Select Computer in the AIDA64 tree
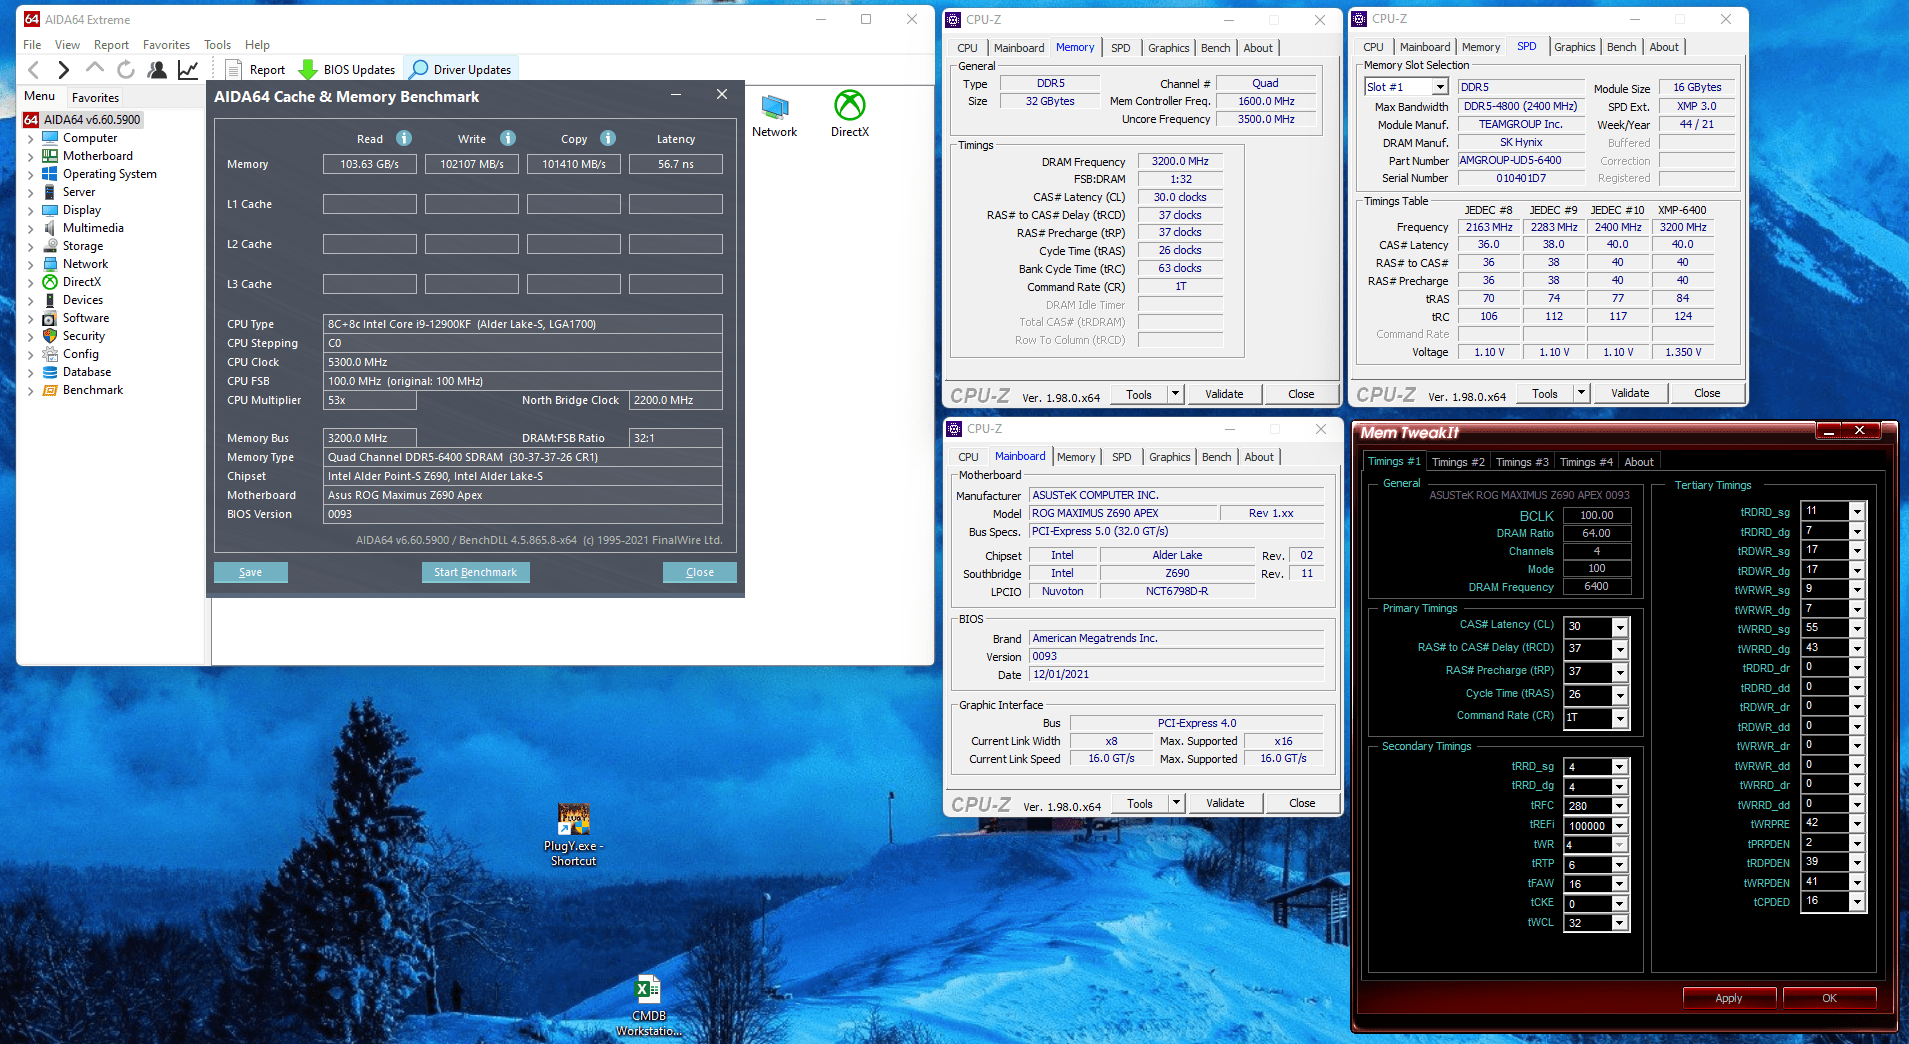Screen dimensions: 1909x1044 [90, 138]
